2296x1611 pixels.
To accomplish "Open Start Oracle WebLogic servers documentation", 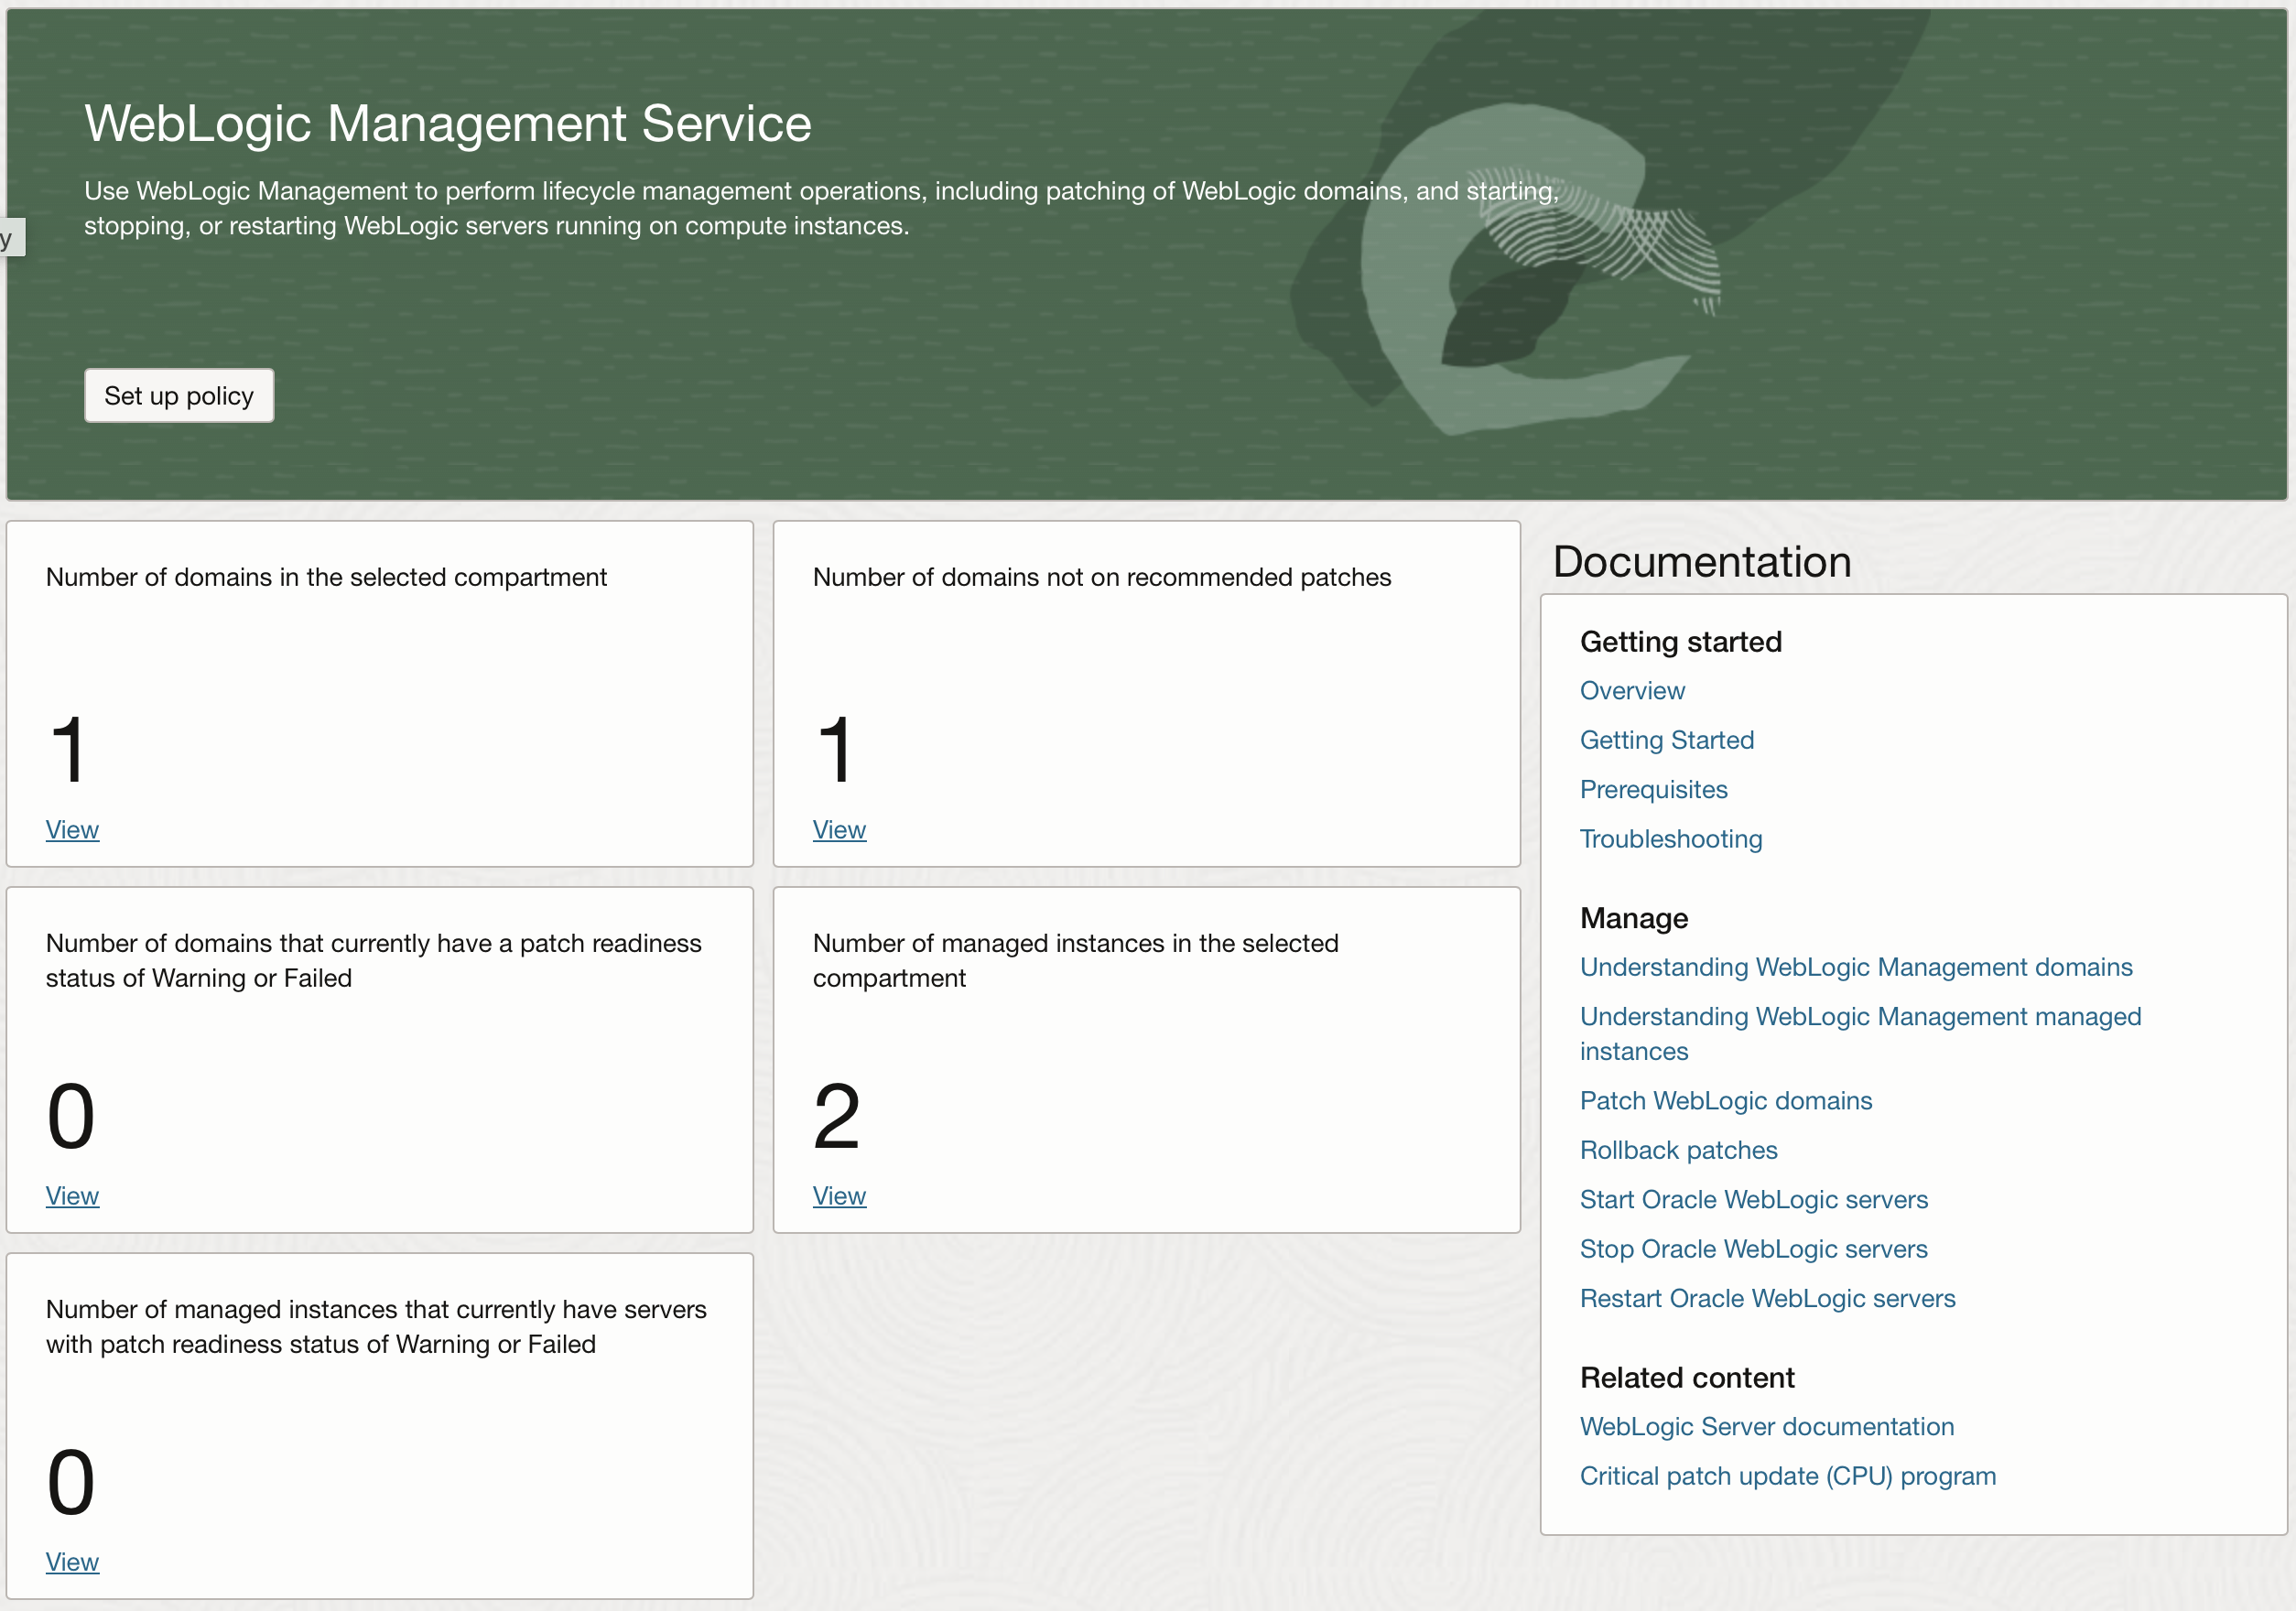I will click(1754, 1199).
